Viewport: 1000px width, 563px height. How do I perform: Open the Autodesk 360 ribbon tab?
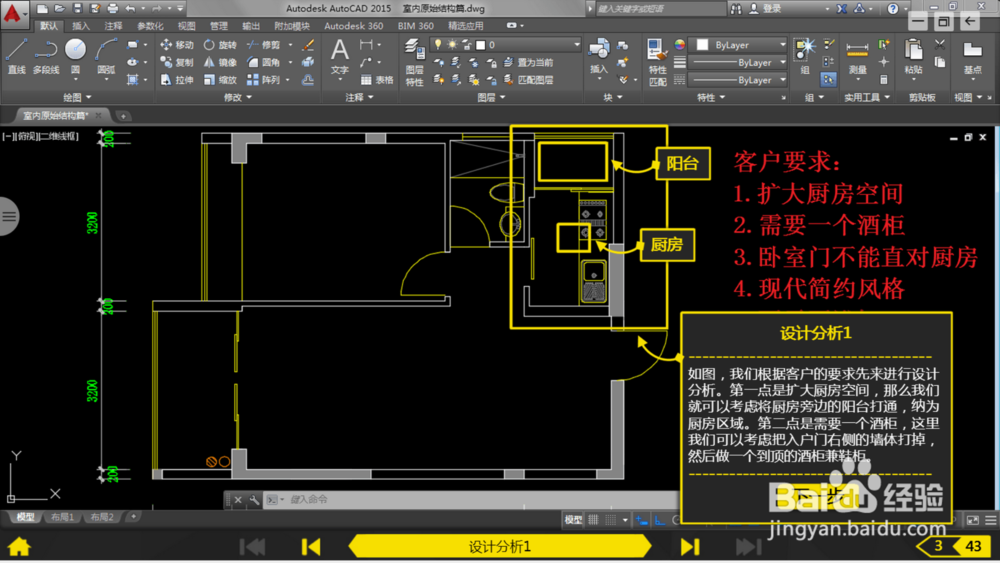(x=353, y=26)
